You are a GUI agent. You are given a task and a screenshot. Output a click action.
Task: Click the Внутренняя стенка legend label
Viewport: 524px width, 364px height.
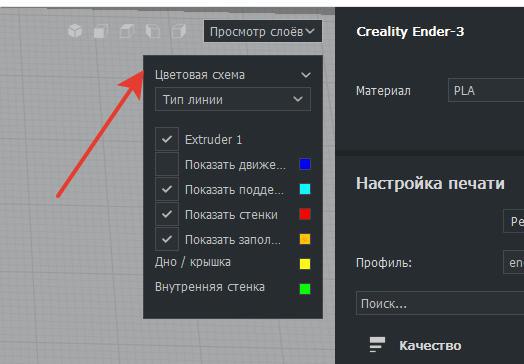[x=210, y=287]
